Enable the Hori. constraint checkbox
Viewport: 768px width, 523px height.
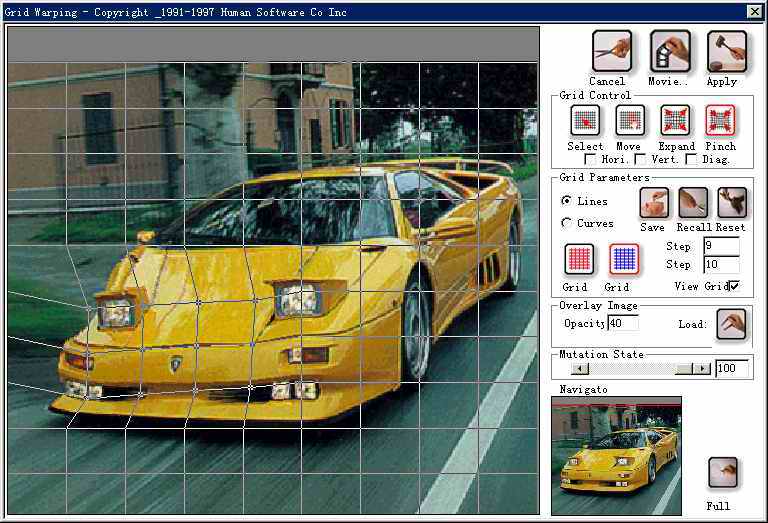coord(592,160)
